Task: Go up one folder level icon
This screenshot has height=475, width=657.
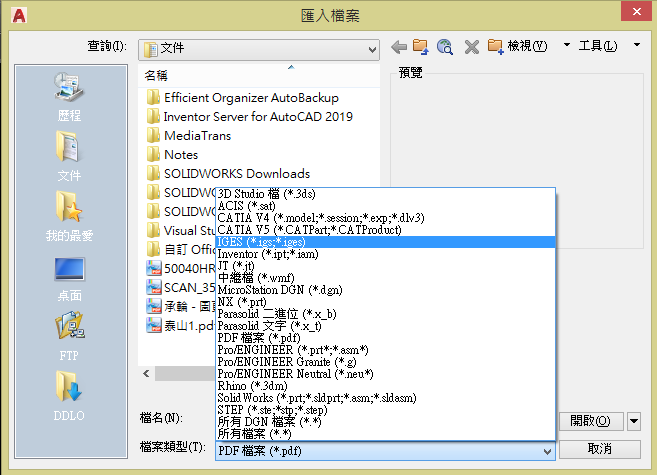Action: click(x=421, y=46)
